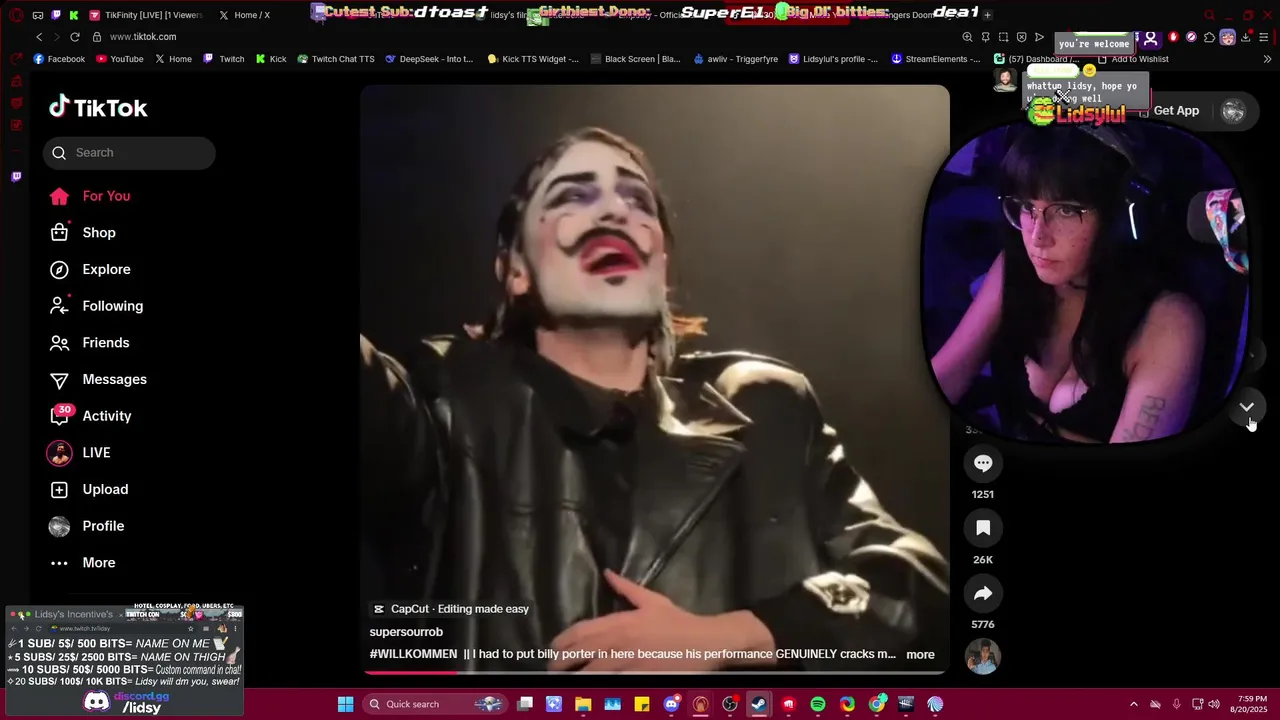Screen dimensions: 1280x720
Task: Open Messages in the sidebar
Action: click(x=98, y=380)
